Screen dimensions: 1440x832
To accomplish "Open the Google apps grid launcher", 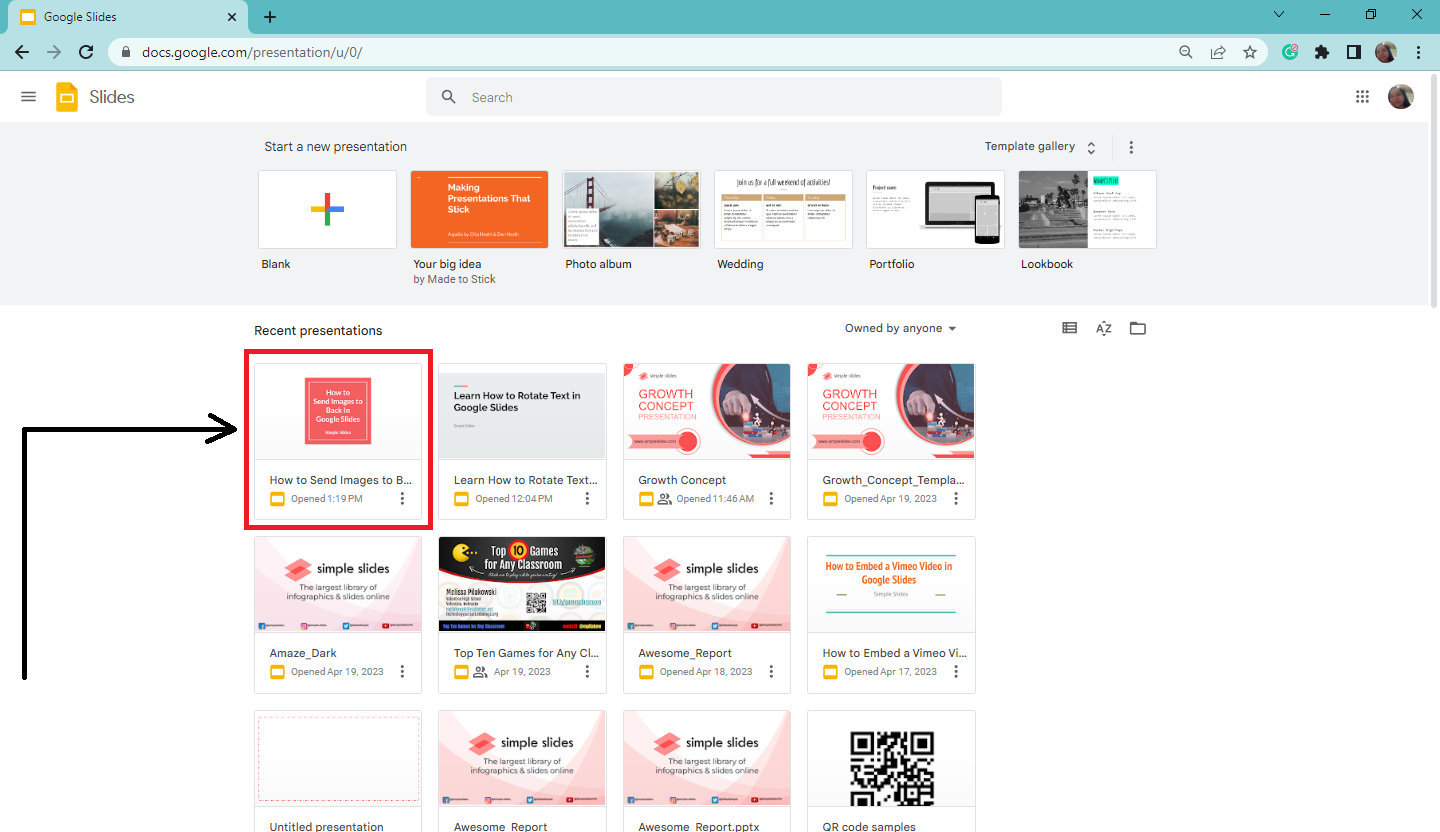I will pos(1362,96).
